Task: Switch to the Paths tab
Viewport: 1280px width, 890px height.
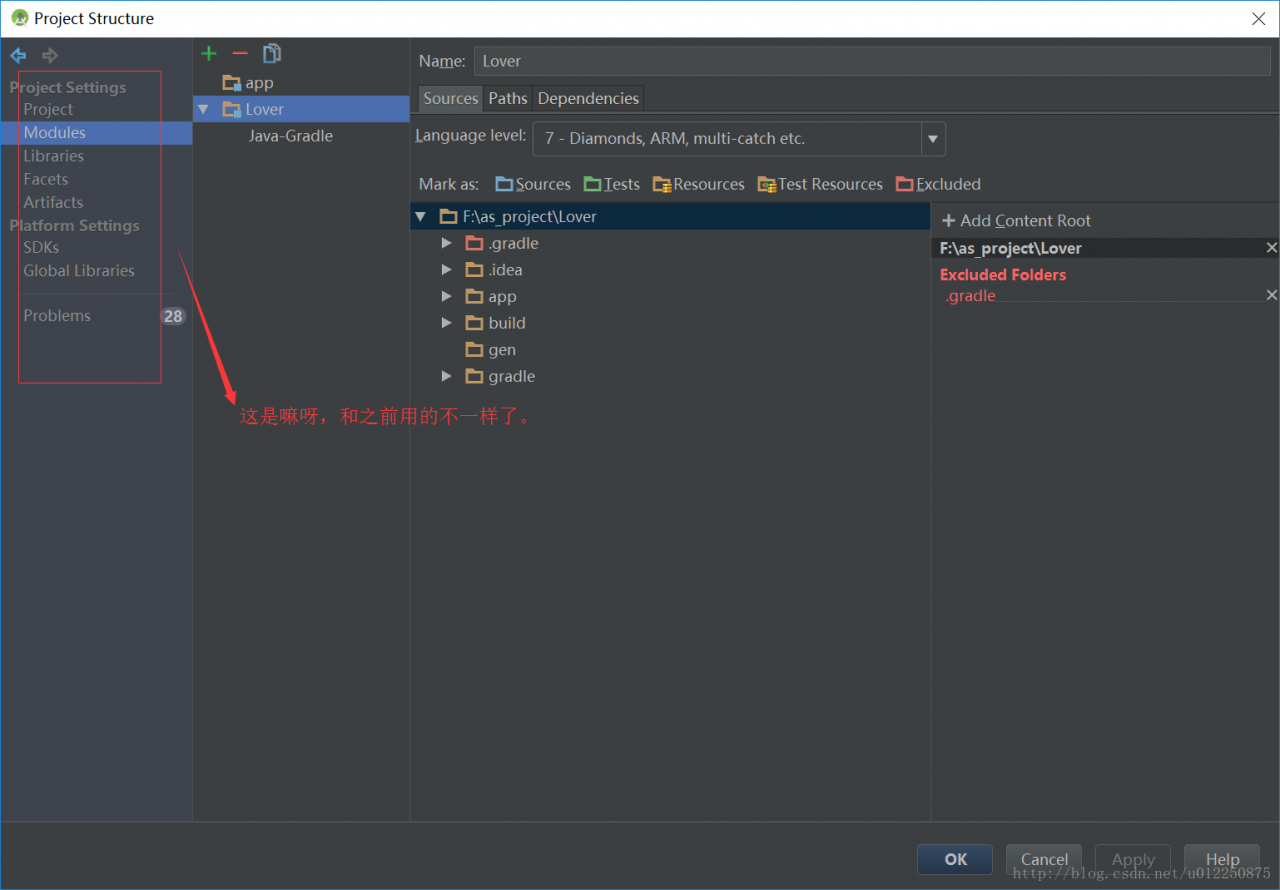Action: tap(507, 98)
